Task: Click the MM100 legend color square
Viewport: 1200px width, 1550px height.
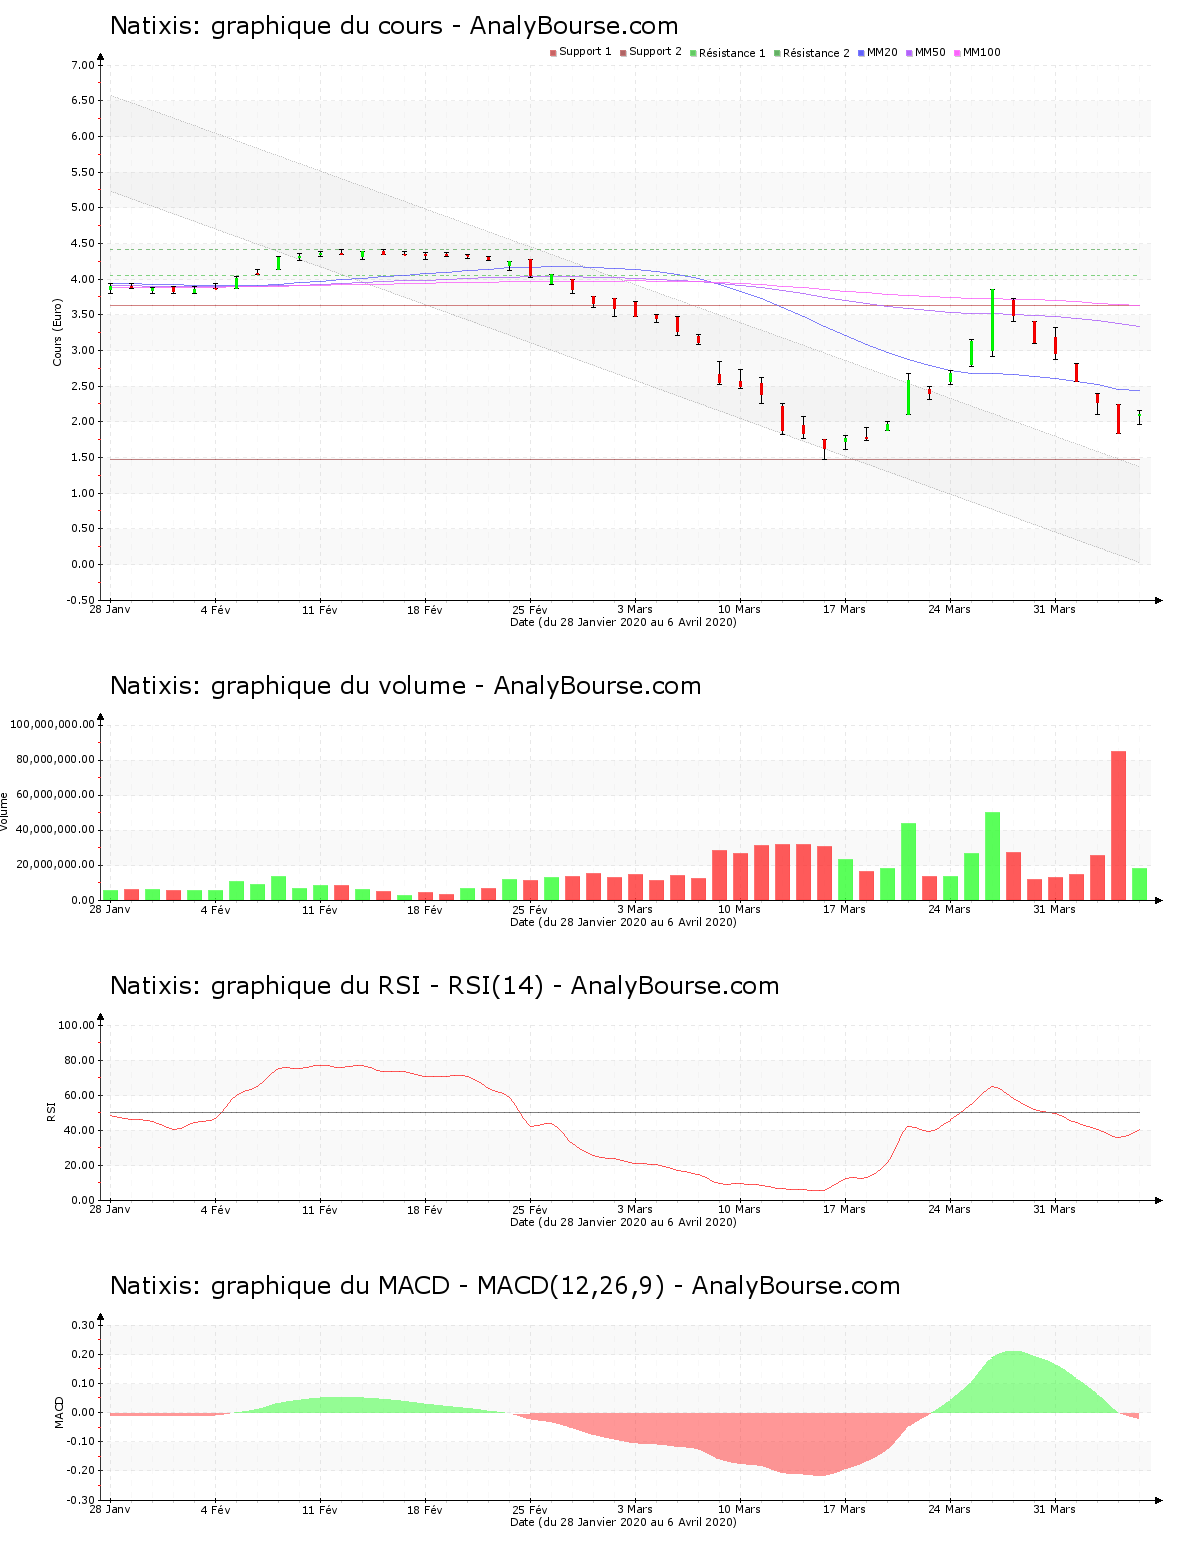Action: coord(957,53)
